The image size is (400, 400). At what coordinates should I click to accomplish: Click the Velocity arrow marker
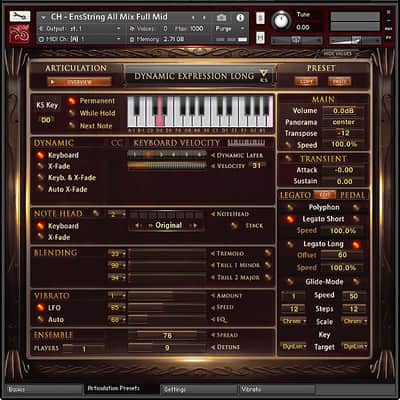point(213,166)
